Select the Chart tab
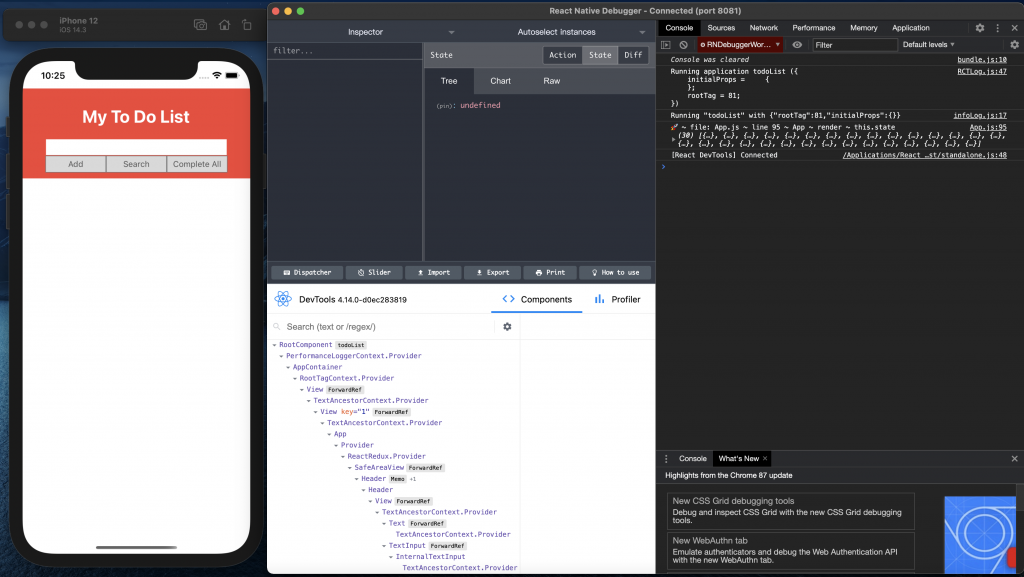Image resolution: width=1024 pixels, height=577 pixels. pyautogui.click(x=500, y=81)
